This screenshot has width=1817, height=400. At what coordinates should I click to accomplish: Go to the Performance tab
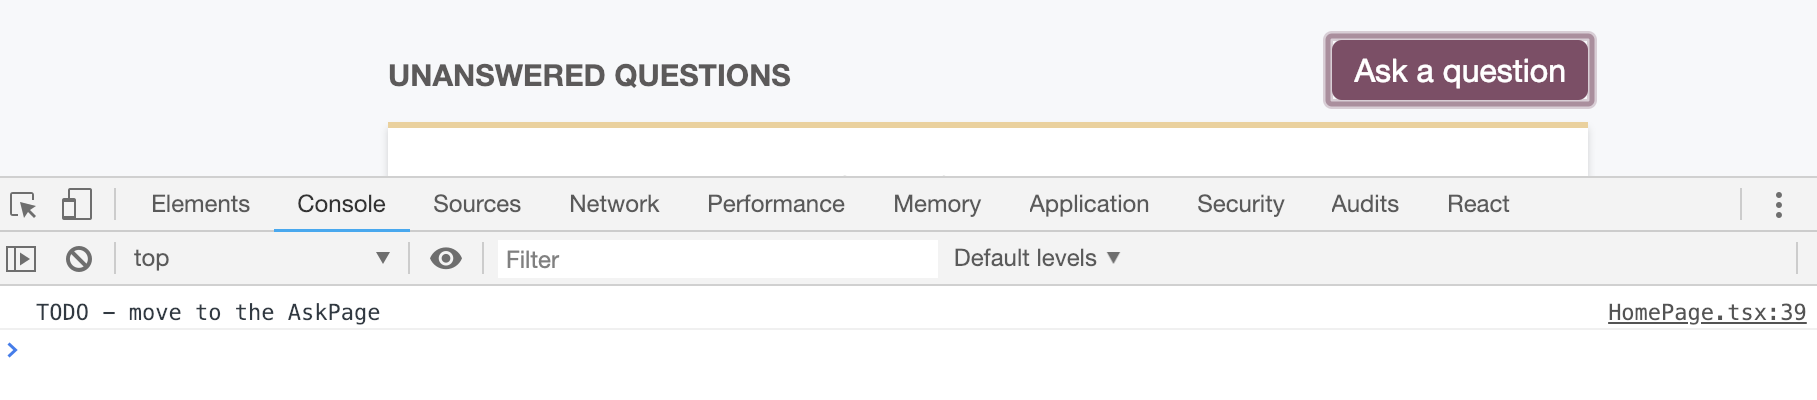[776, 204]
